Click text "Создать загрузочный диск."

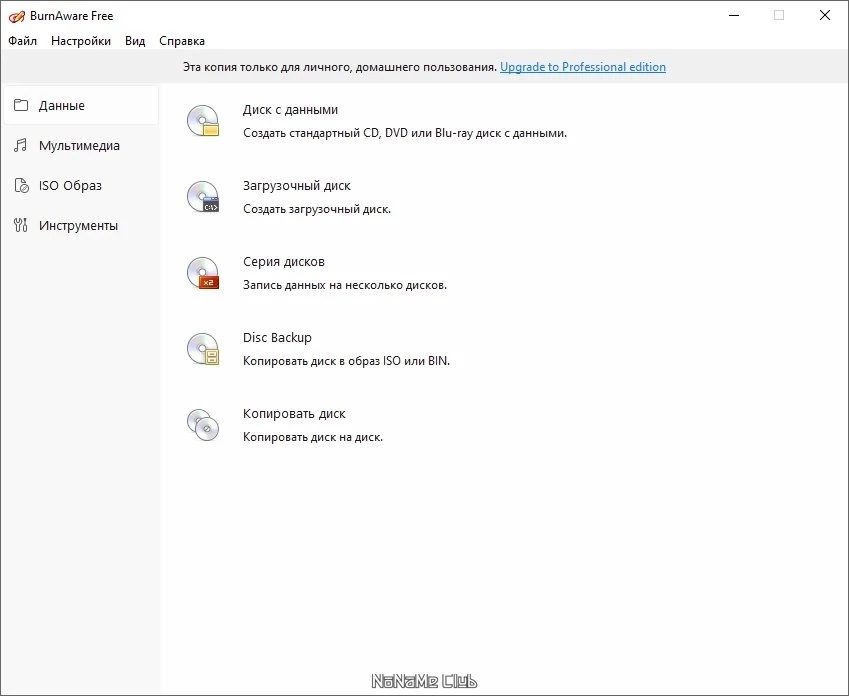tap(317, 209)
